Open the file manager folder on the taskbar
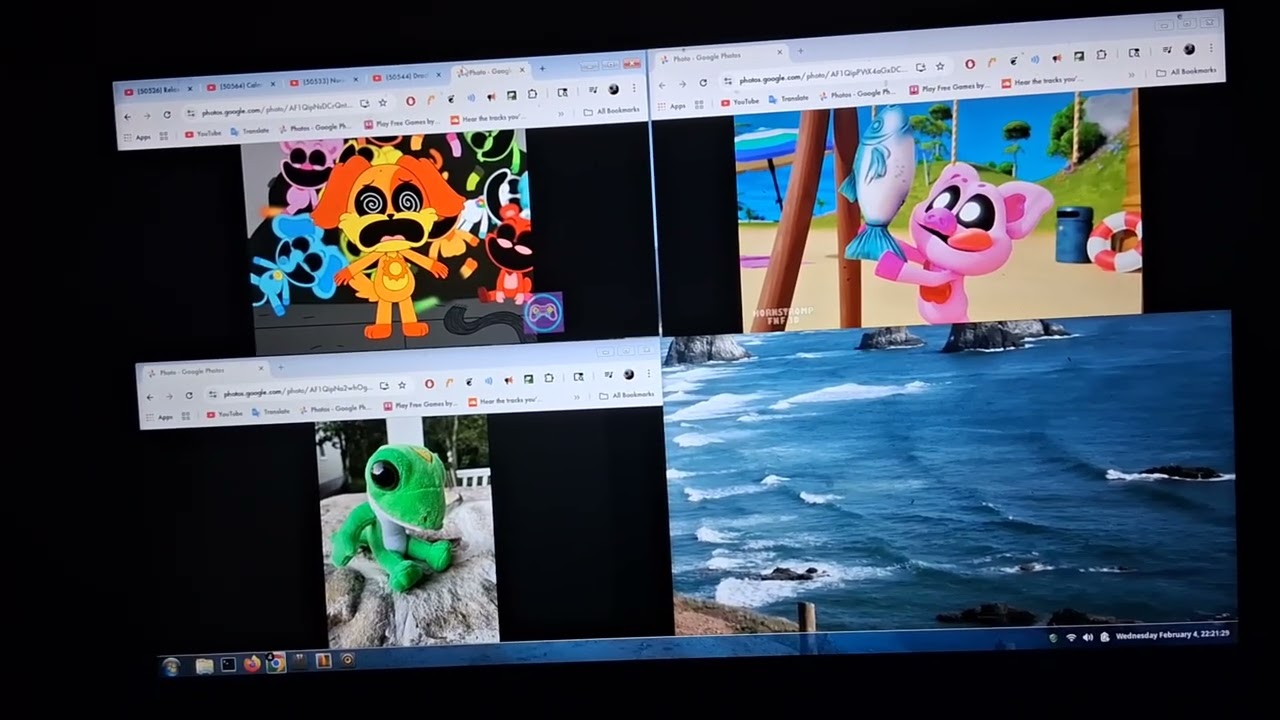This screenshot has height=720, width=1280. click(204, 665)
